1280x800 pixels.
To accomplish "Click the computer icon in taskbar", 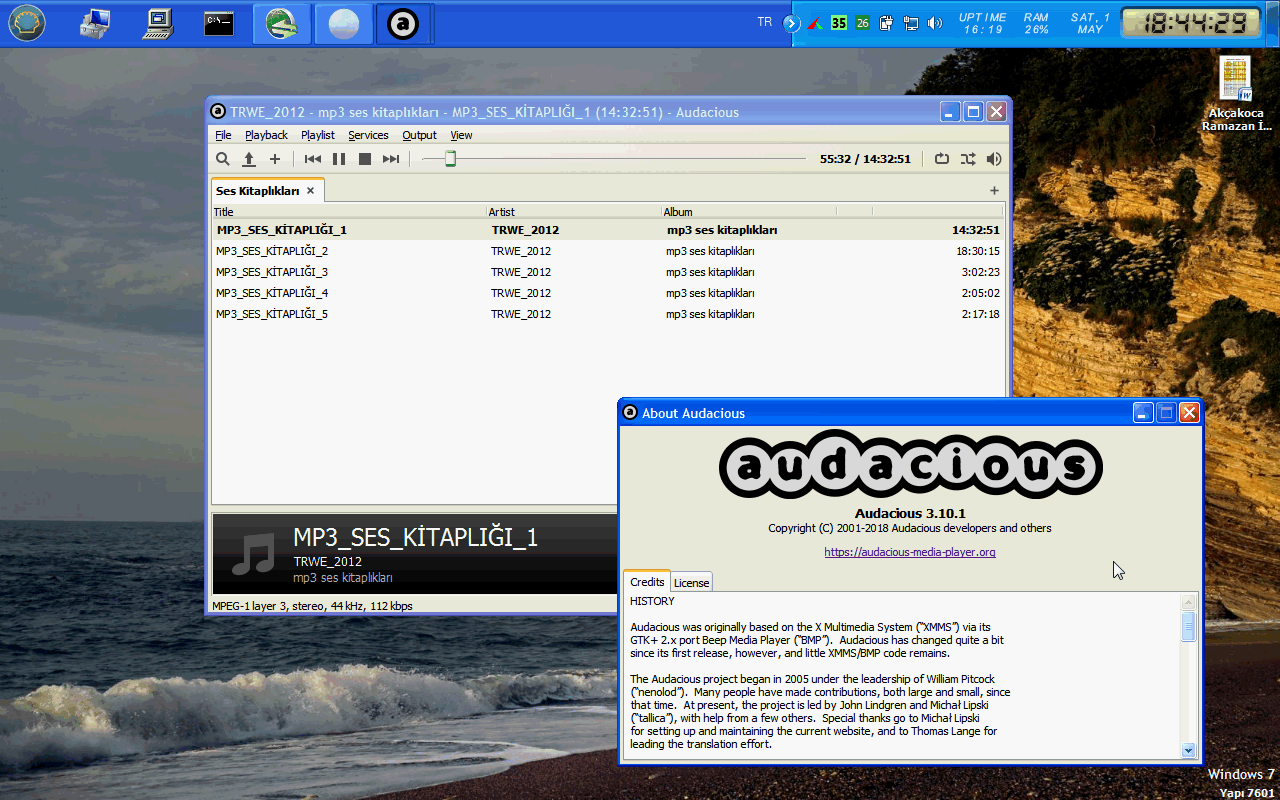I will coord(157,23).
